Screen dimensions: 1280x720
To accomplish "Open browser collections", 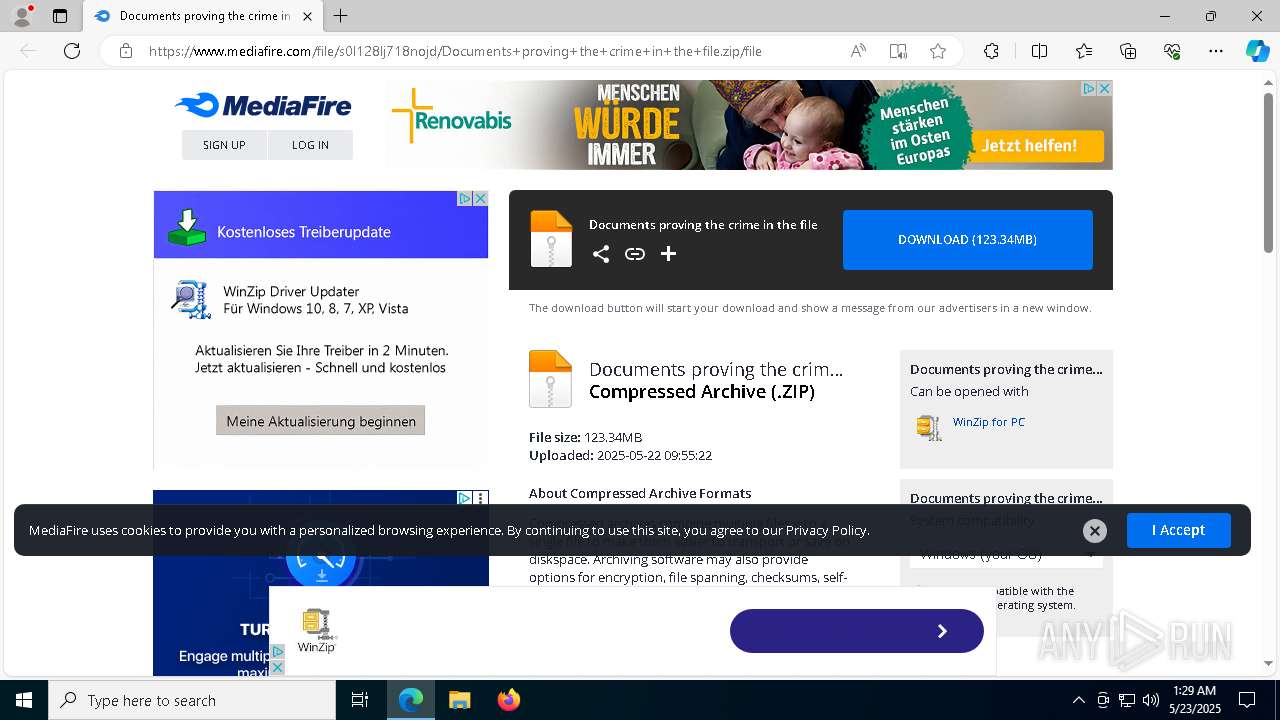I will pyautogui.click(x=1128, y=51).
